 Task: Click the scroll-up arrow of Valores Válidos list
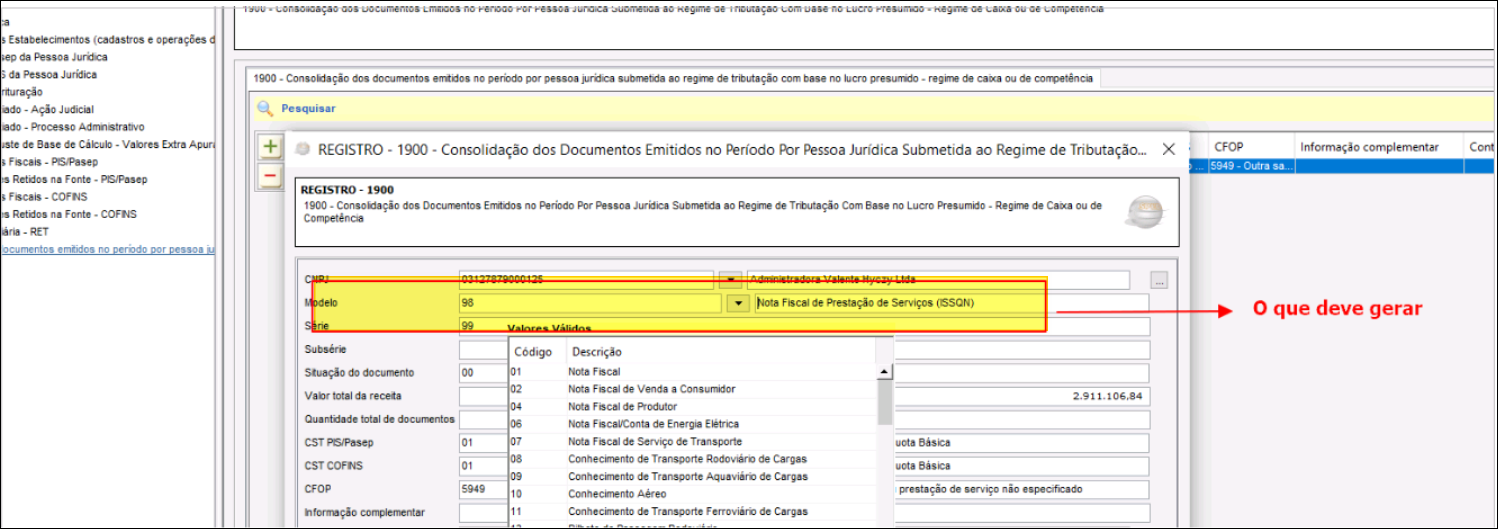click(x=885, y=372)
